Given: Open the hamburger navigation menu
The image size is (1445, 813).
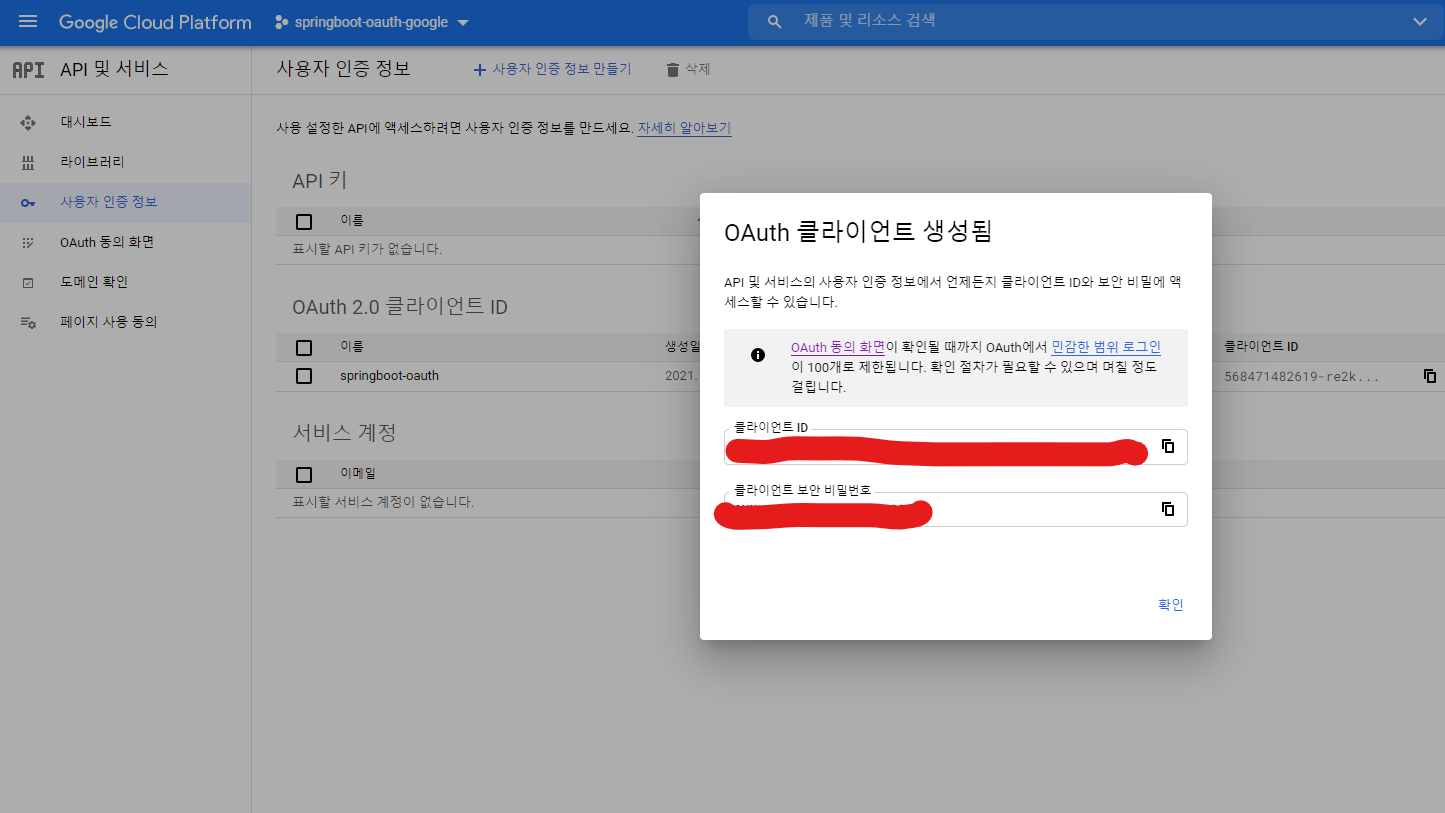Looking at the screenshot, I should coord(28,21).
